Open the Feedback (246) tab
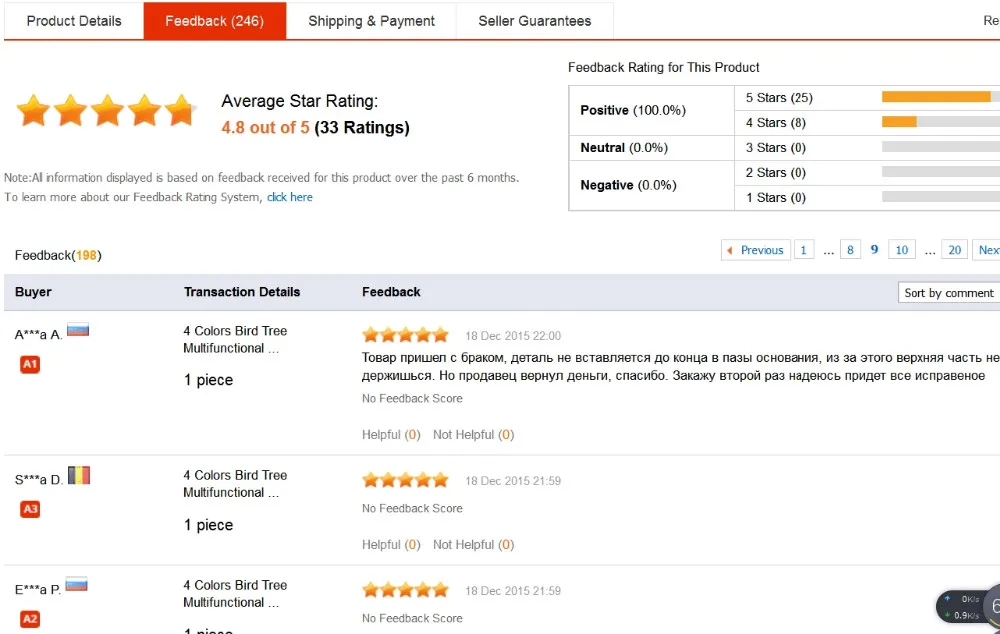1000x634 pixels. pyautogui.click(x=214, y=21)
